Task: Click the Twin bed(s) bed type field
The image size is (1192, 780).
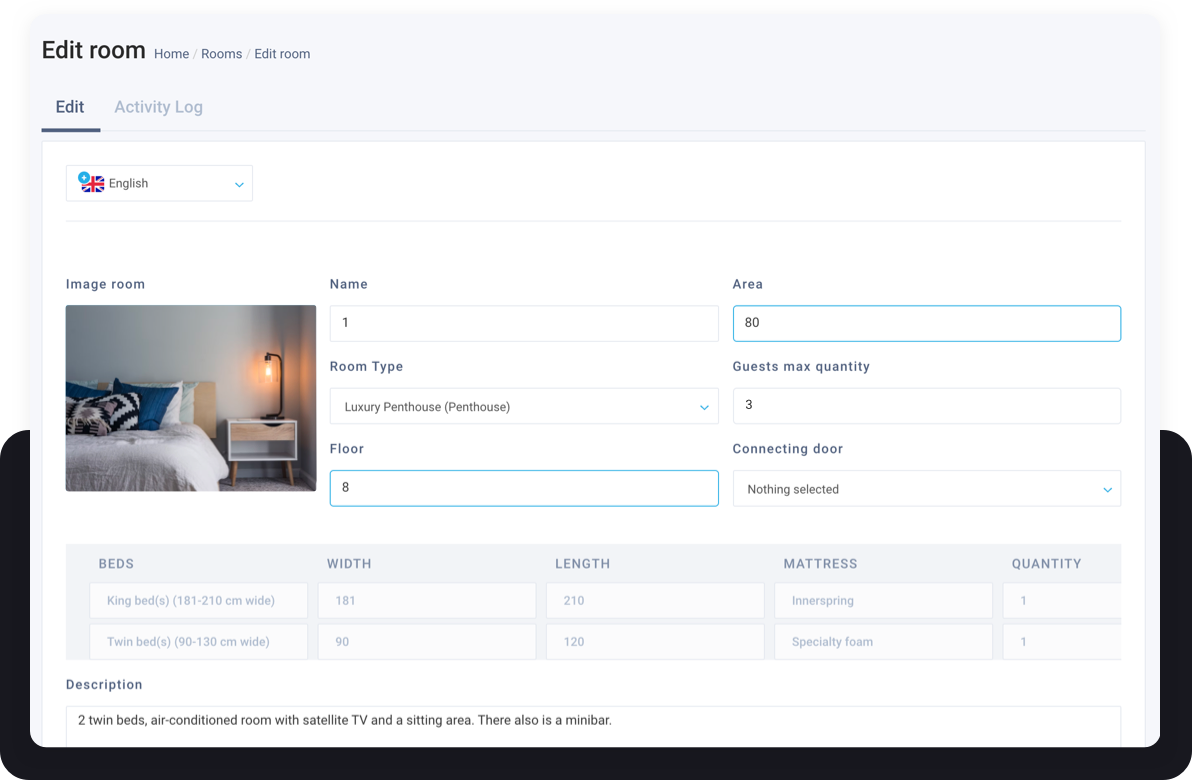Action: pos(198,642)
